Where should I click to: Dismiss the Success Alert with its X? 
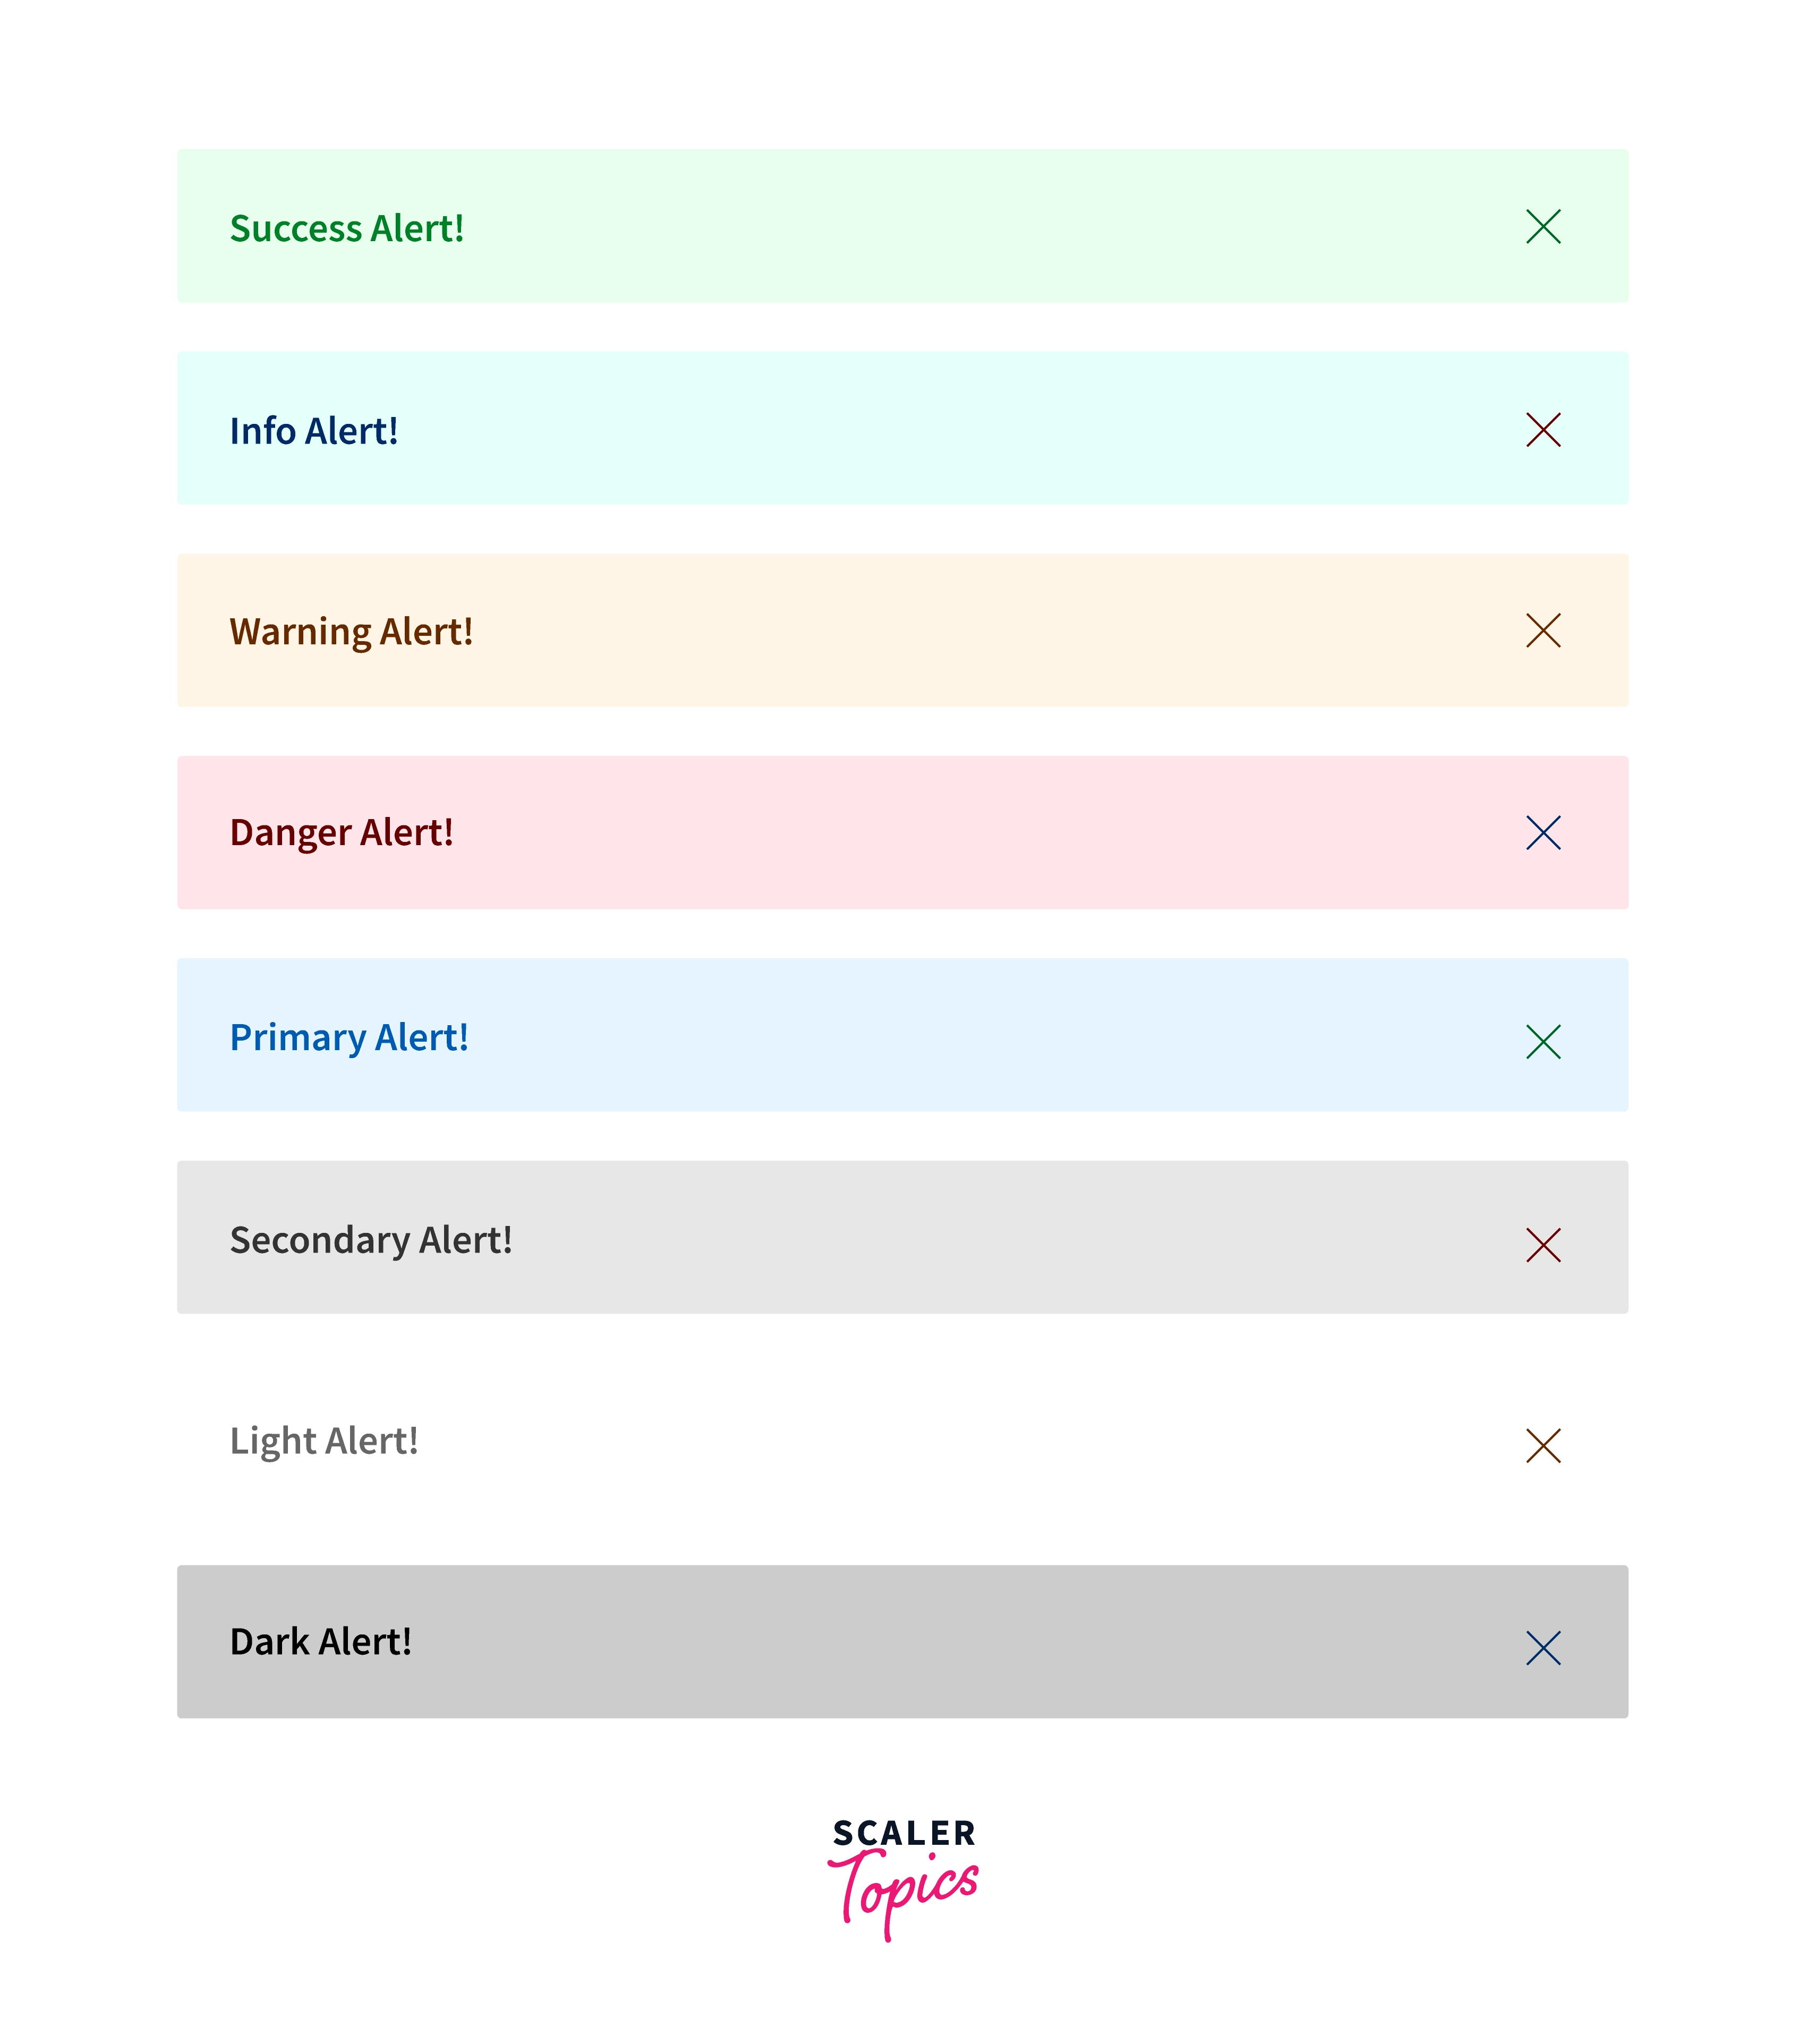tap(1543, 227)
